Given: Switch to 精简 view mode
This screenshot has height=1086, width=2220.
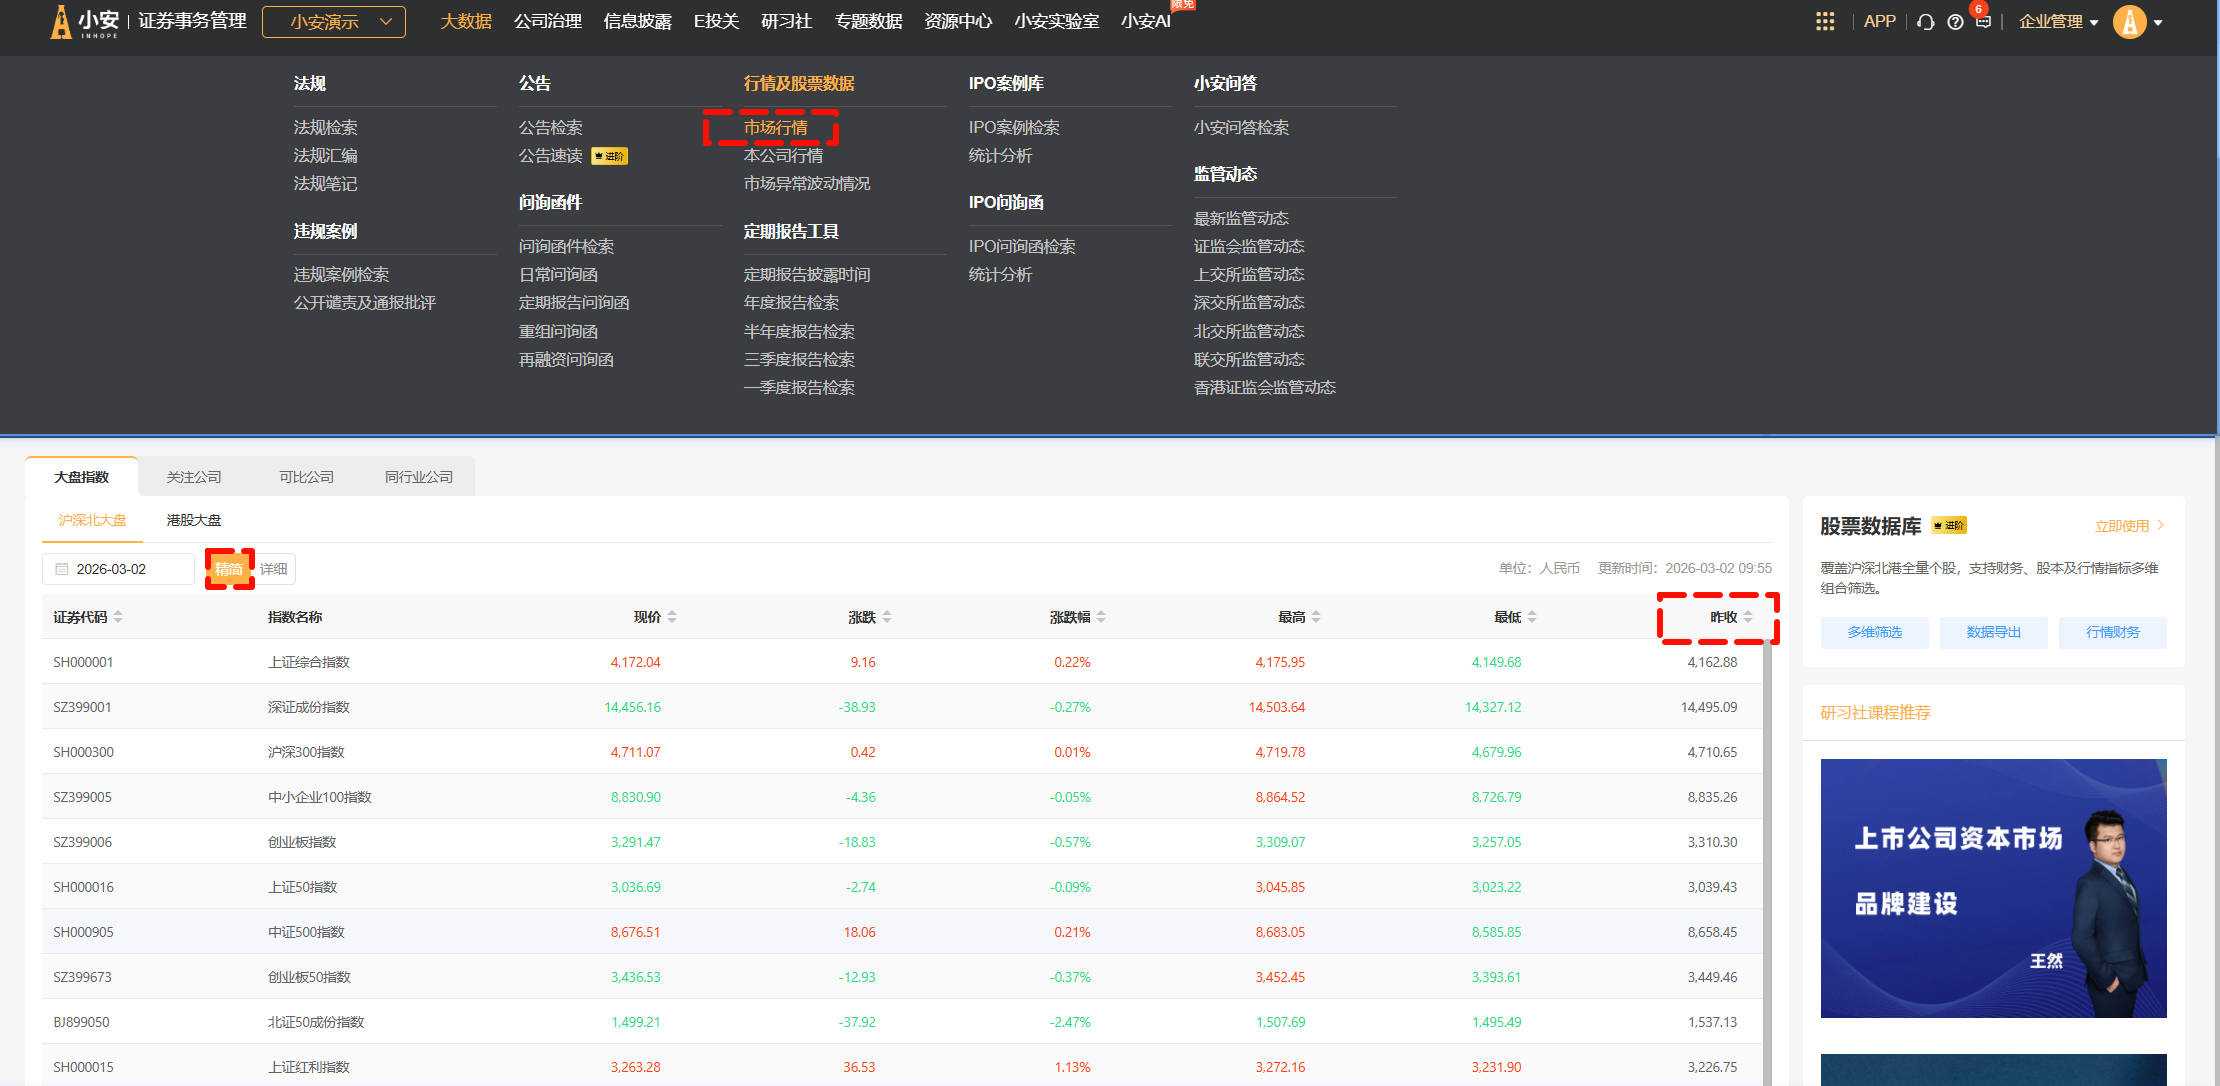Looking at the screenshot, I should point(229,569).
